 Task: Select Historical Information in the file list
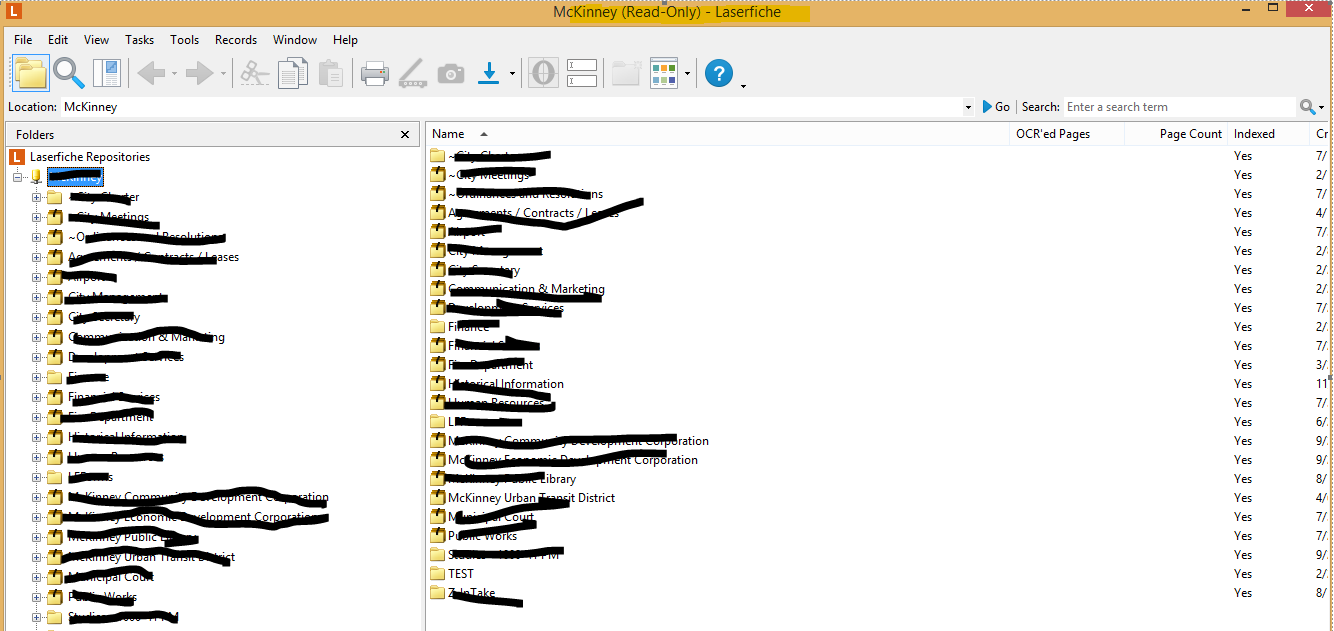(x=506, y=384)
